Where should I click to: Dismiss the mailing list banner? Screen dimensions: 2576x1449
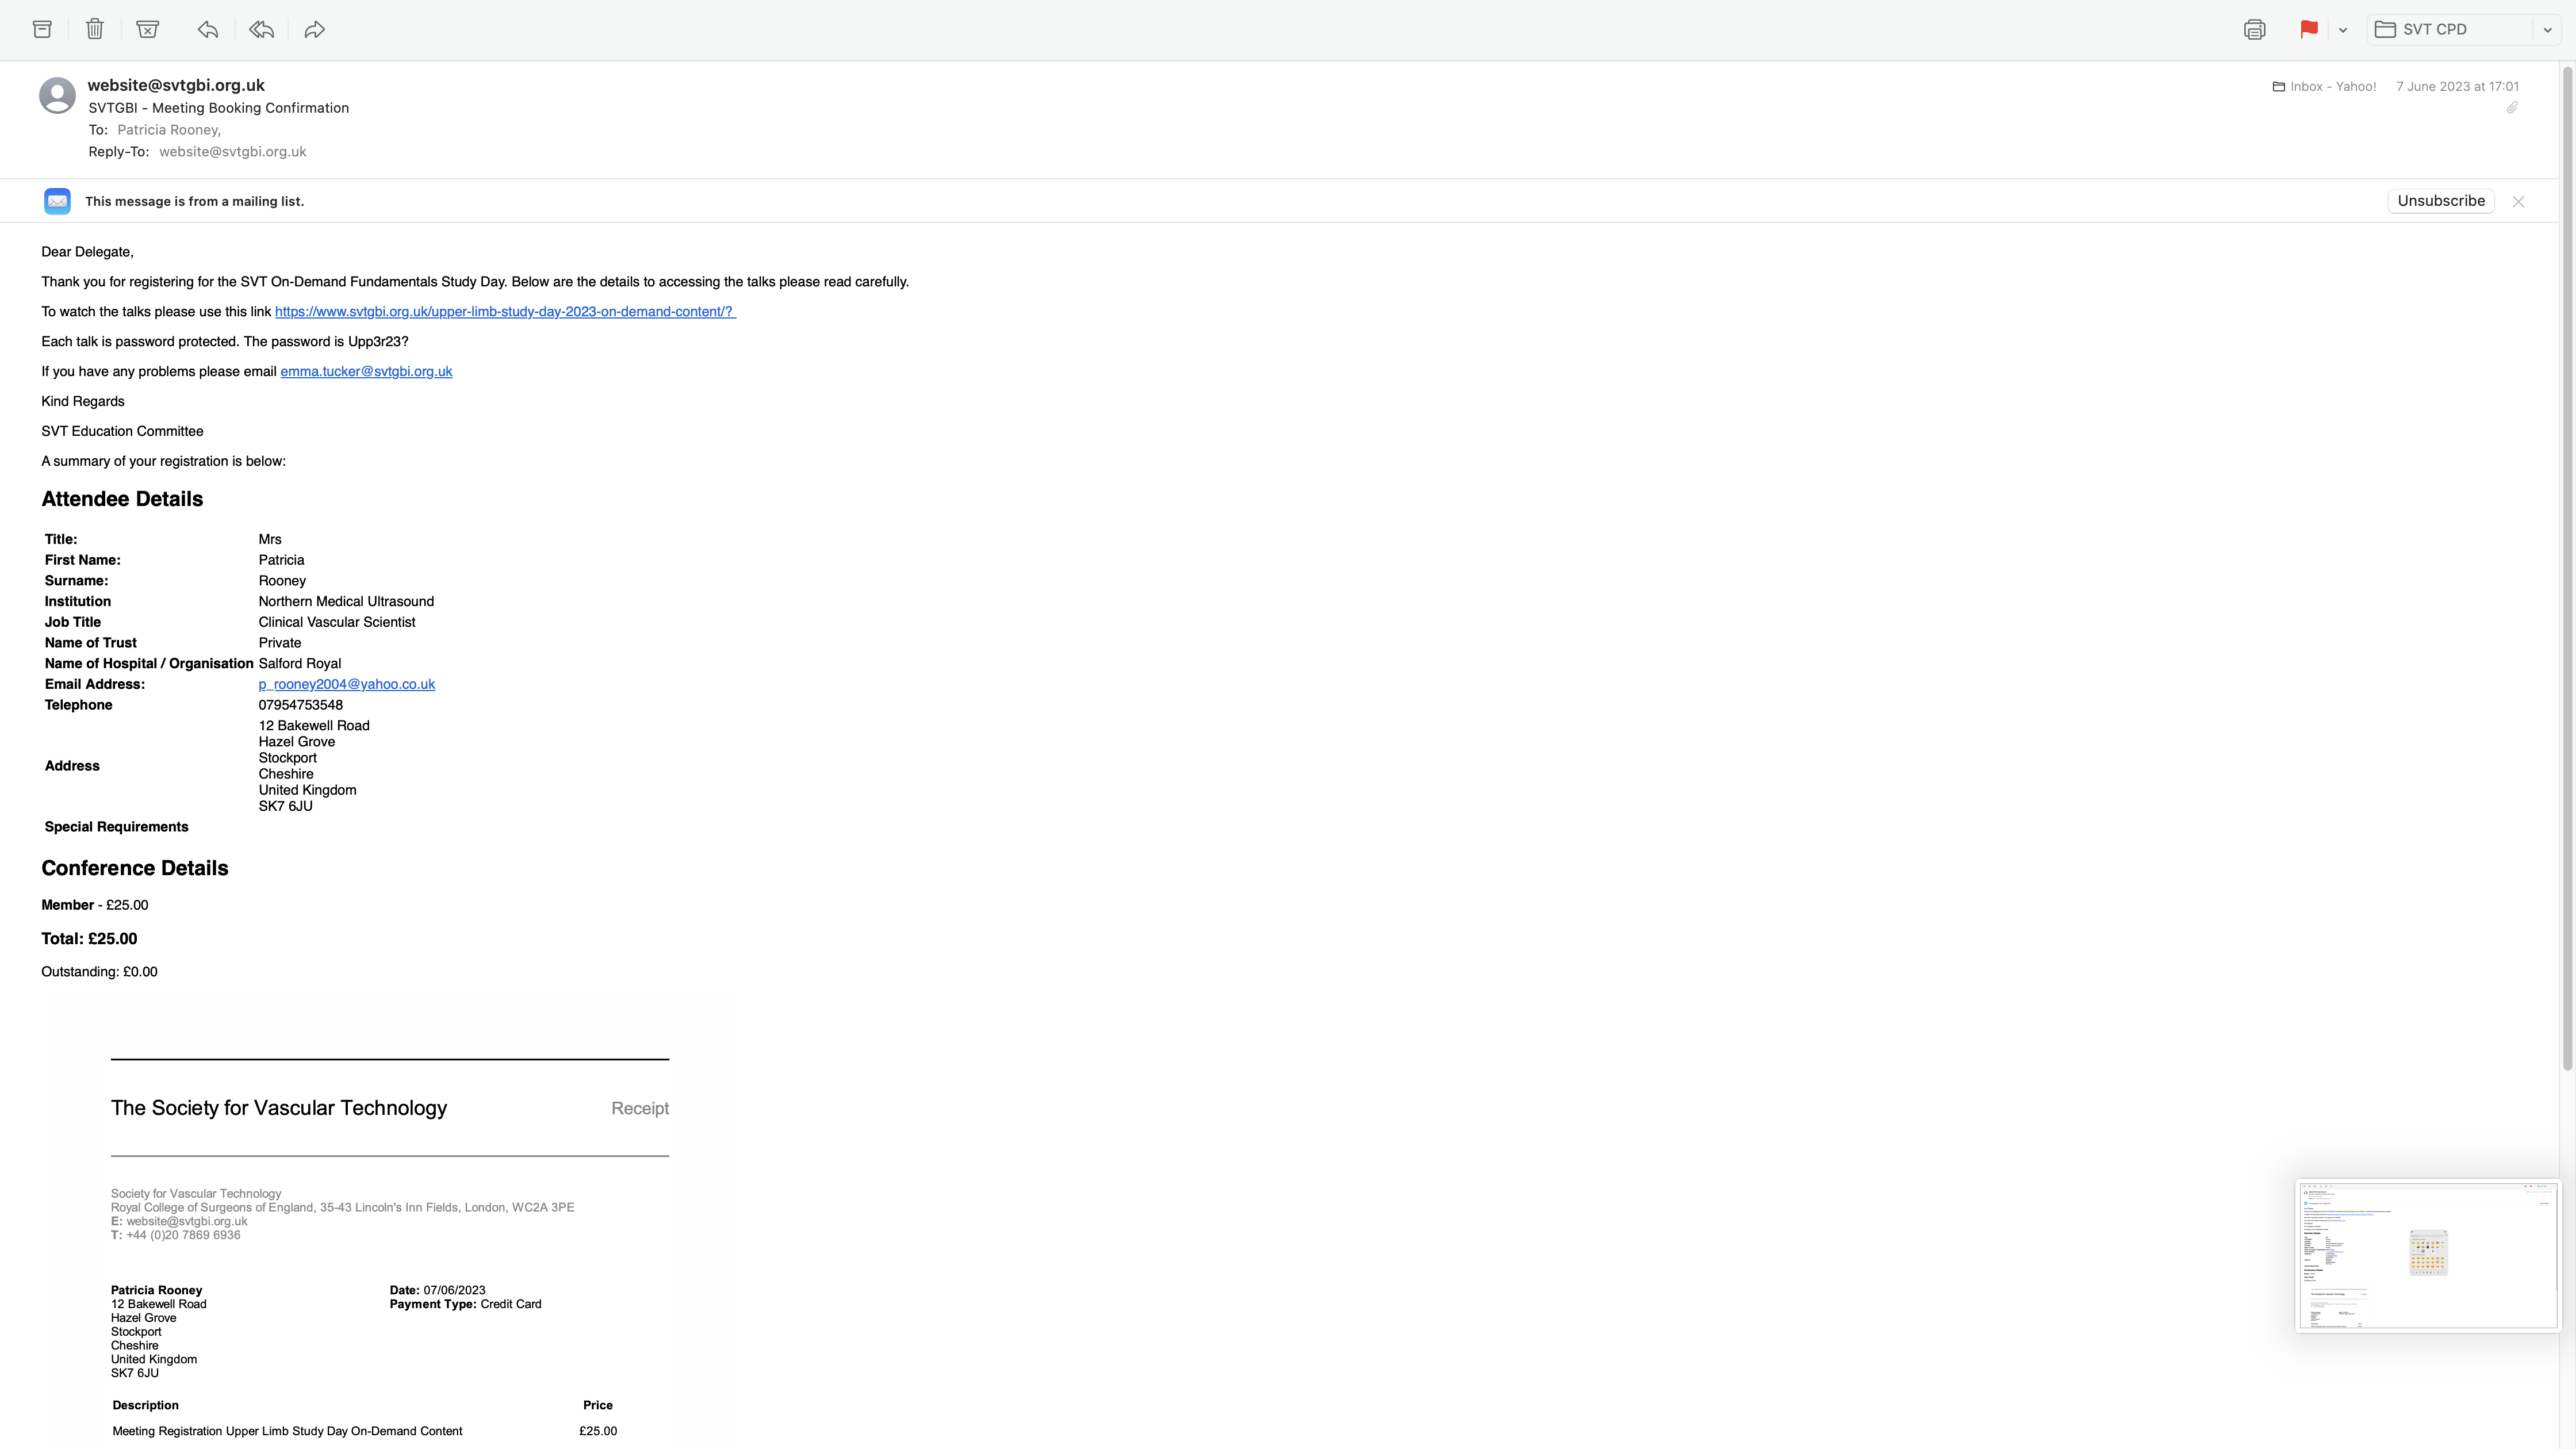click(x=2518, y=201)
